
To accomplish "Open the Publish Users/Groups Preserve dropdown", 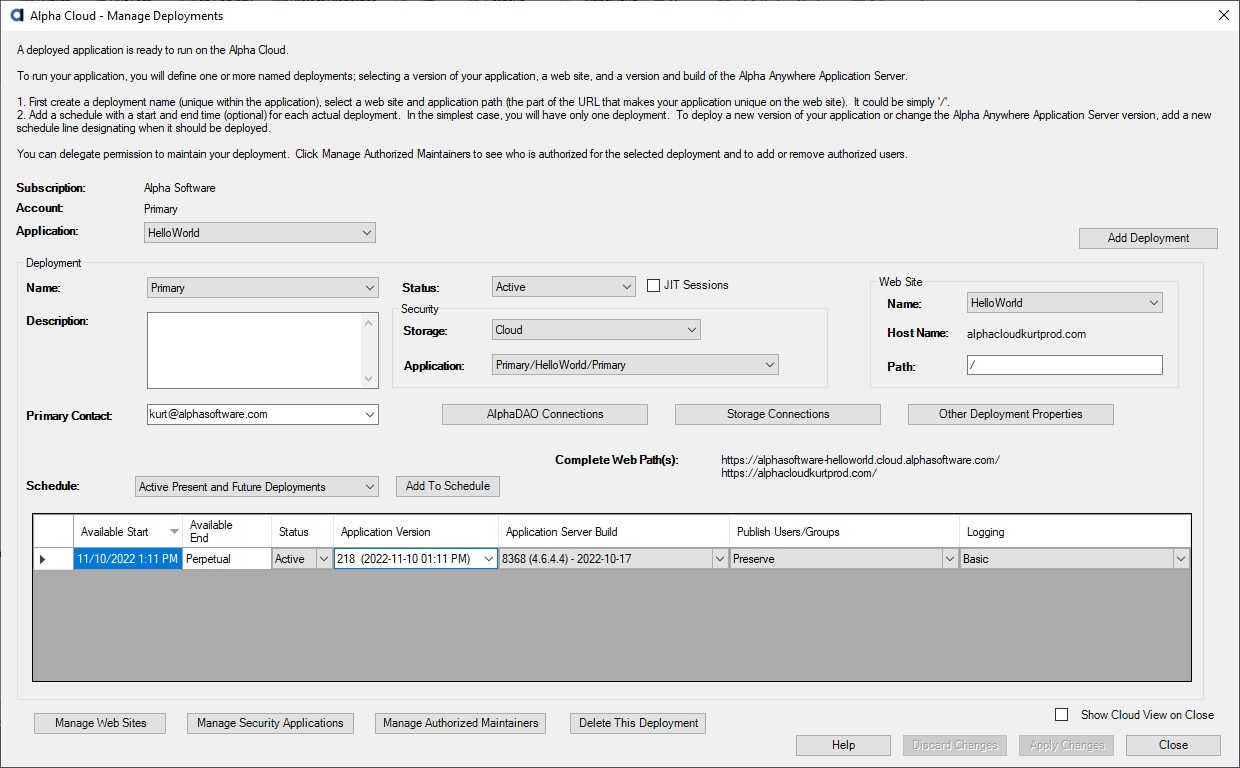I will tap(950, 559).
